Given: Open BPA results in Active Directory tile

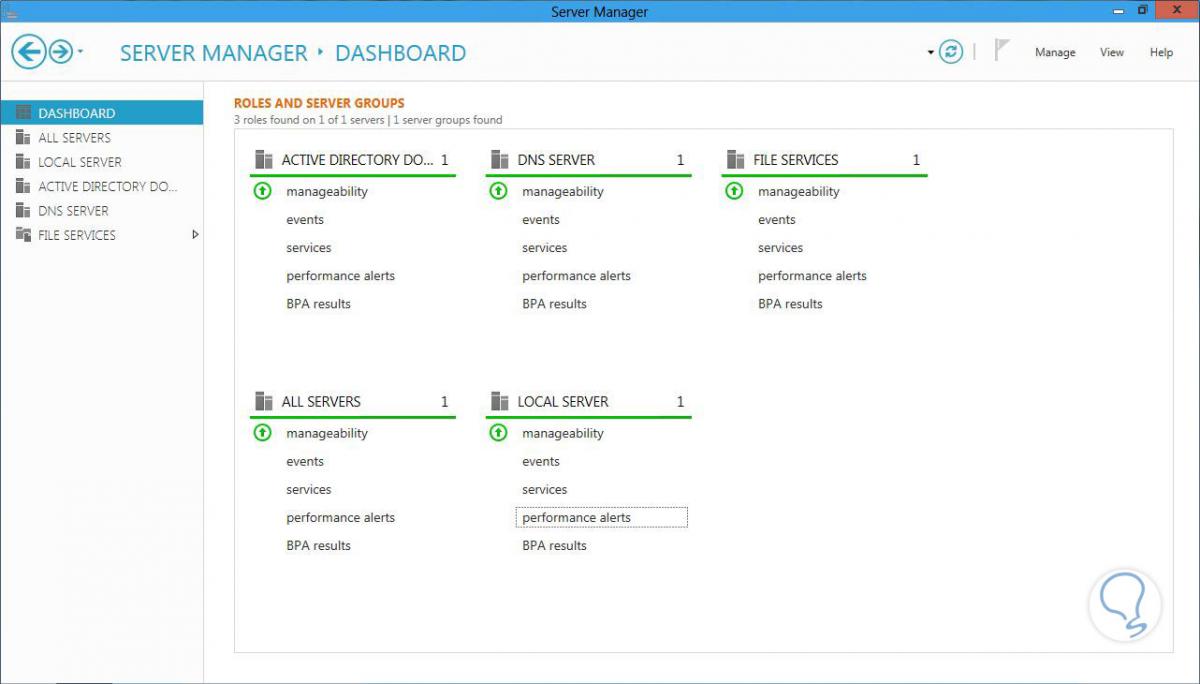Looking at the screenshot, I should [x=318, y=304].
